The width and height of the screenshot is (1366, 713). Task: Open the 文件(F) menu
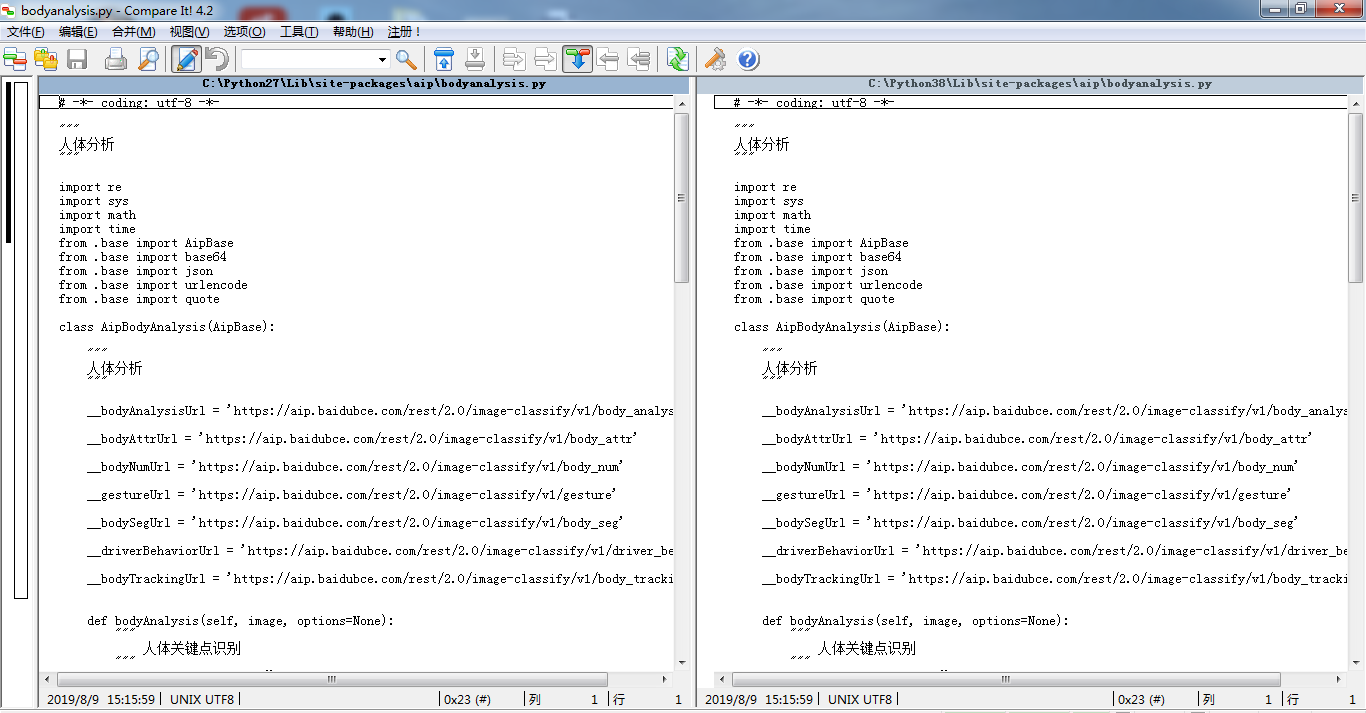[x=24, y=31]
